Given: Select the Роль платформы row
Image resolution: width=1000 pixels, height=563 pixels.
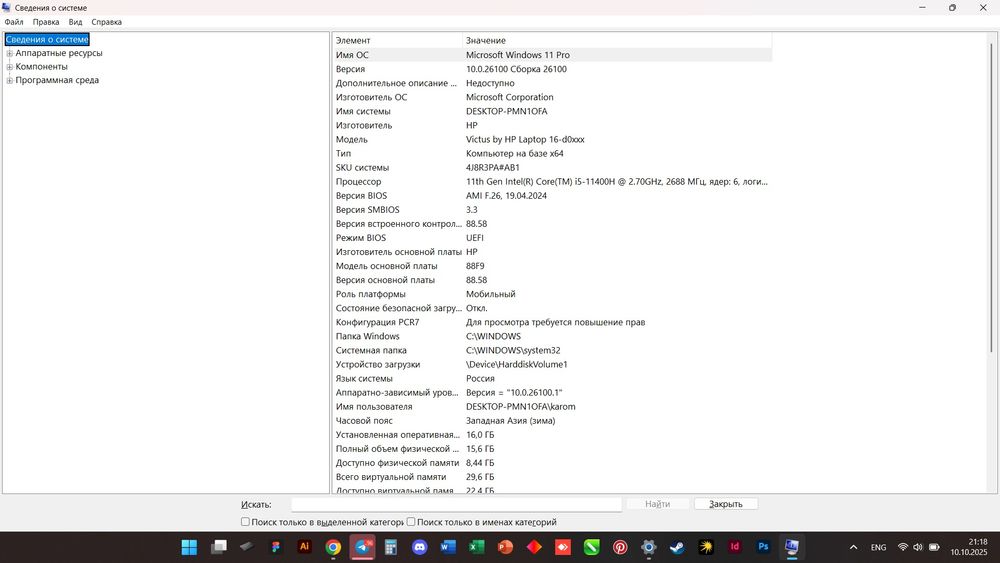Looking at the screenshot, I should pyautogui.click(x=552, y=294).
